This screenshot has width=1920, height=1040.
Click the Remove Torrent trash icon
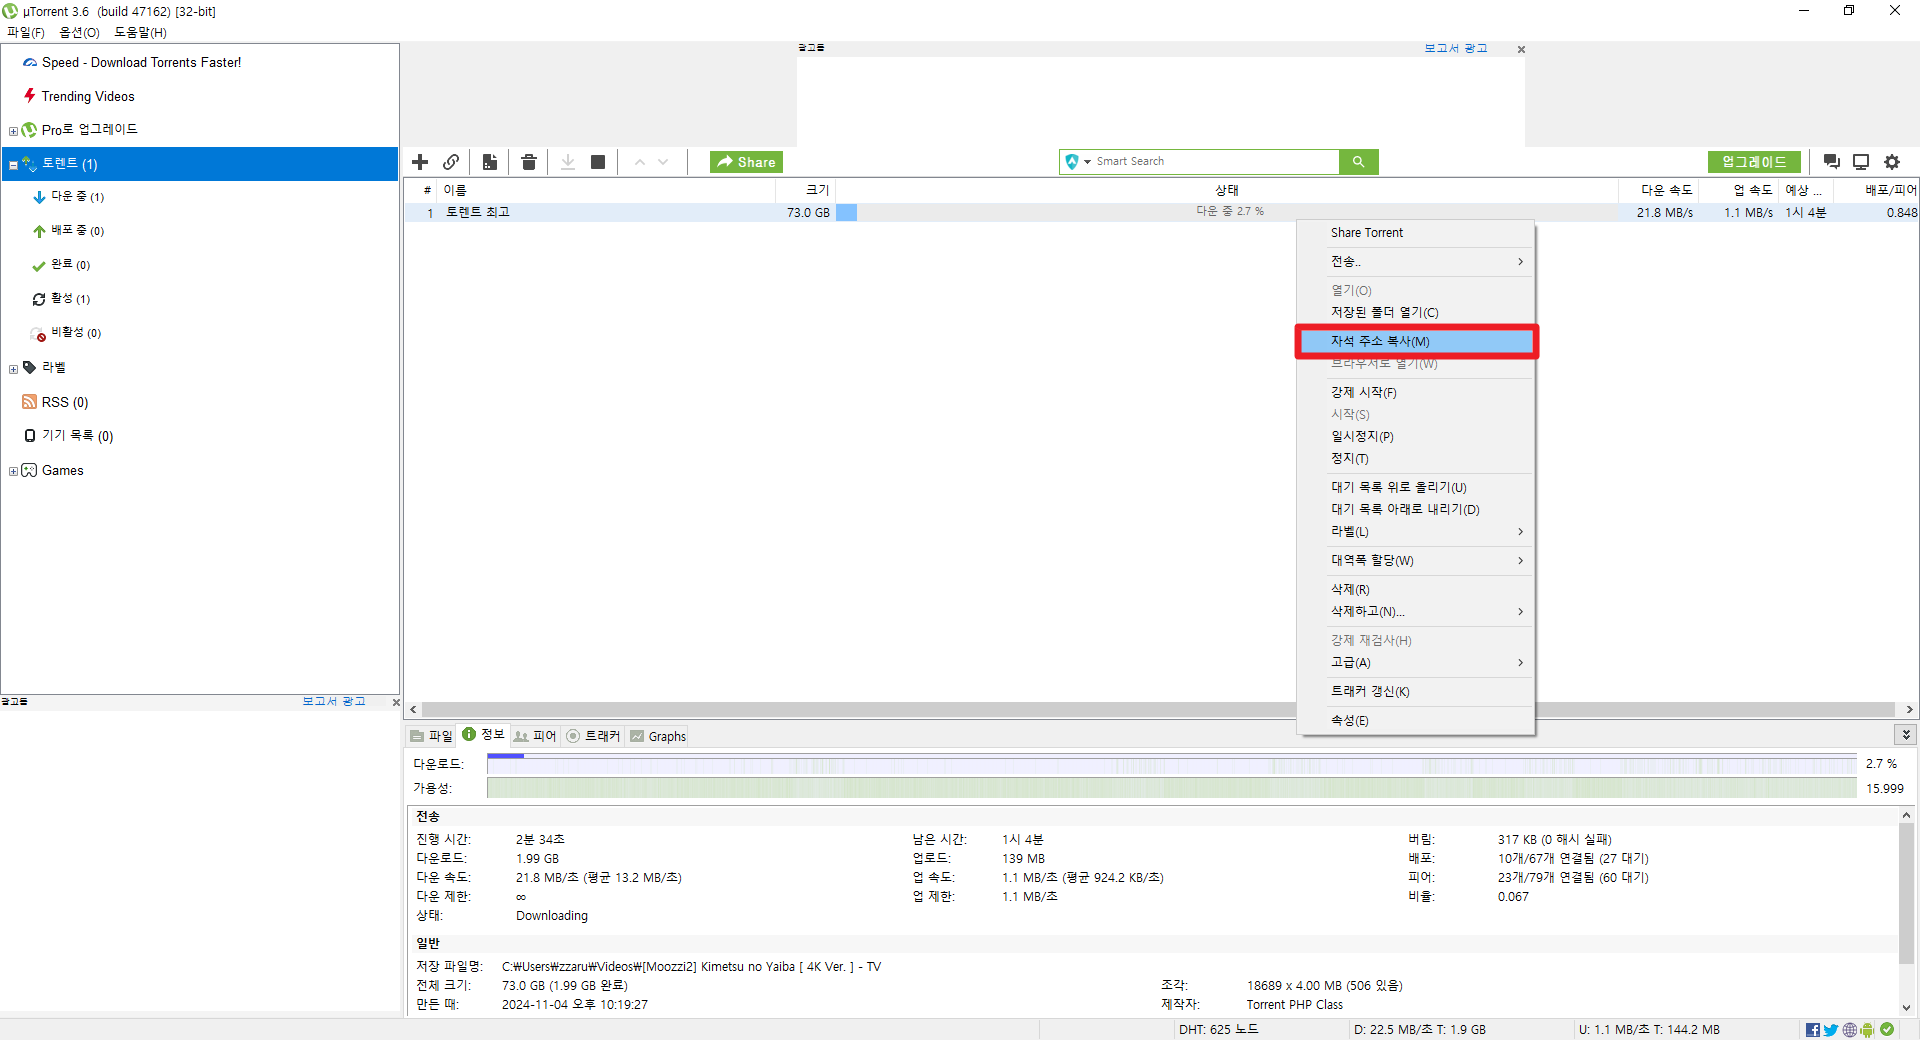pyautogui.click(x=529, y=162)
